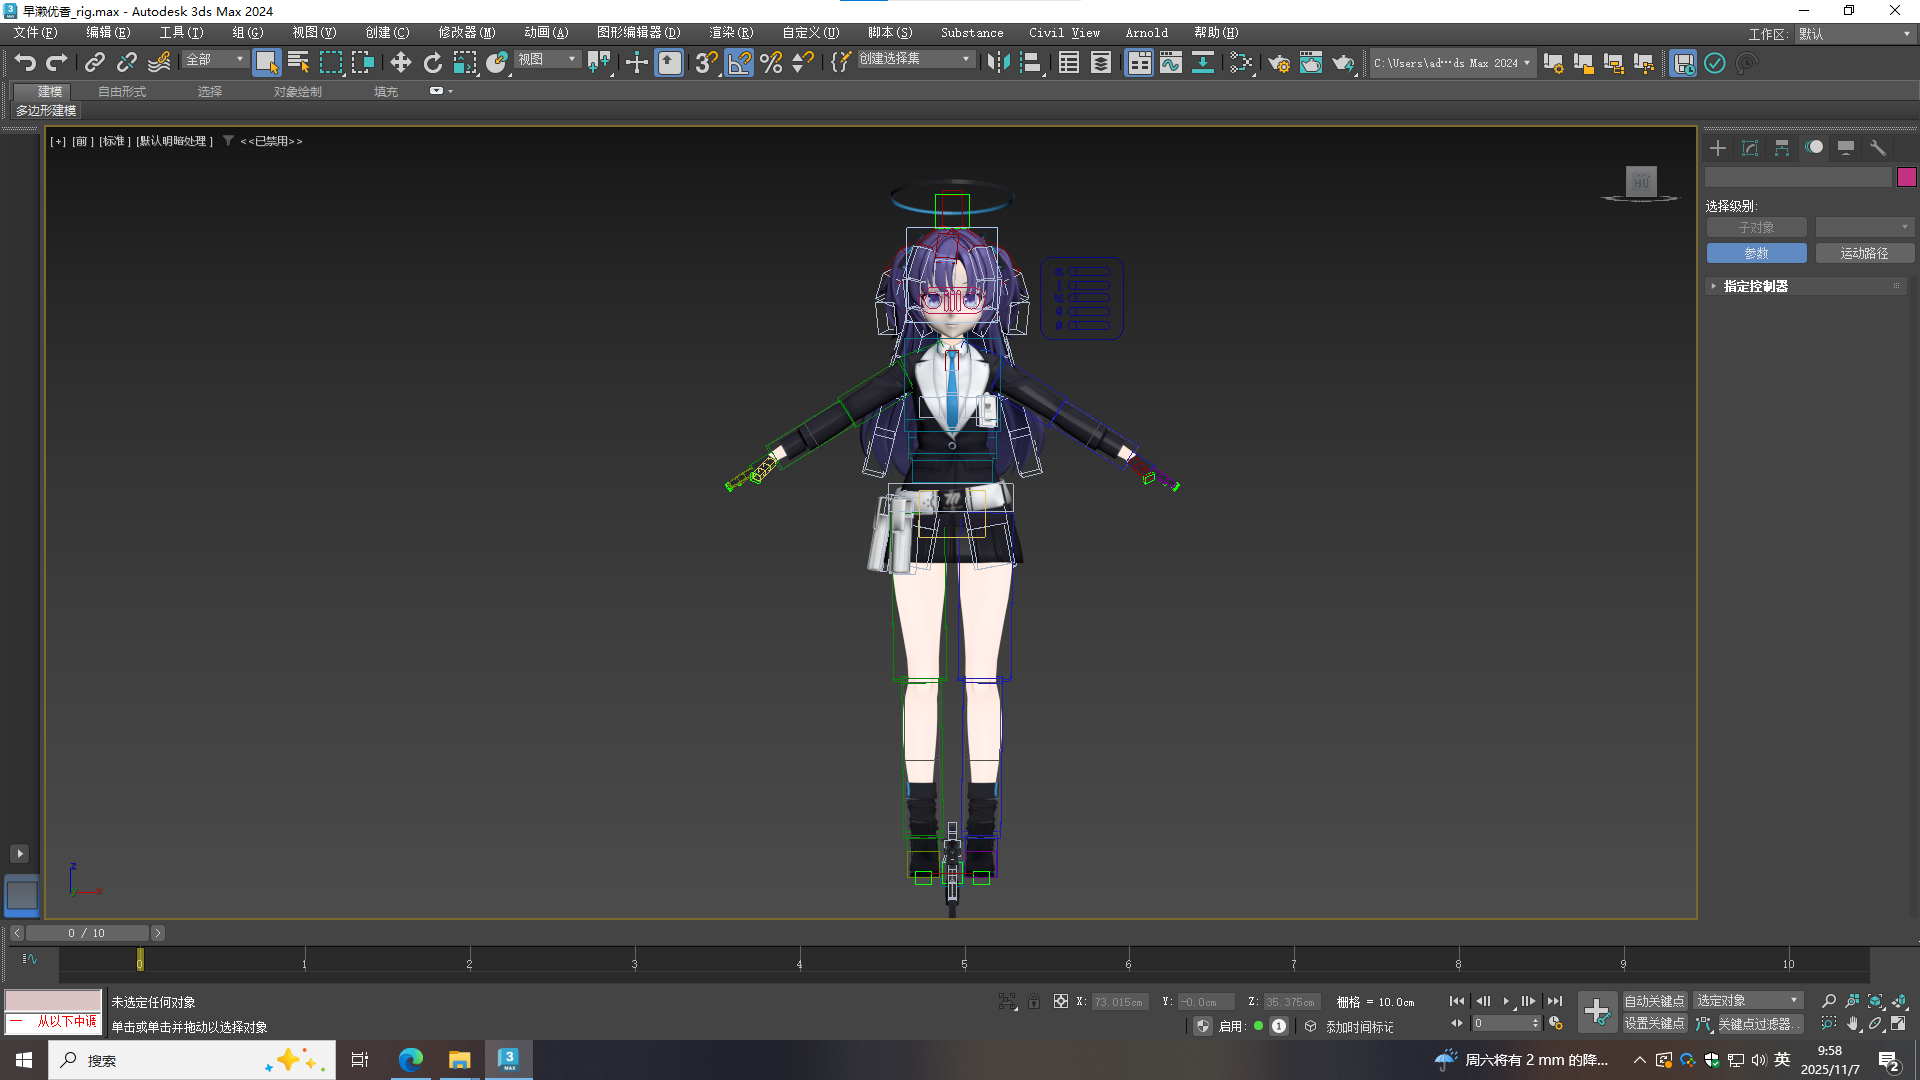This screenshot has height=1080, width=1920.
Task: Toggle 3D snaps on
Action: click(706, 63)
